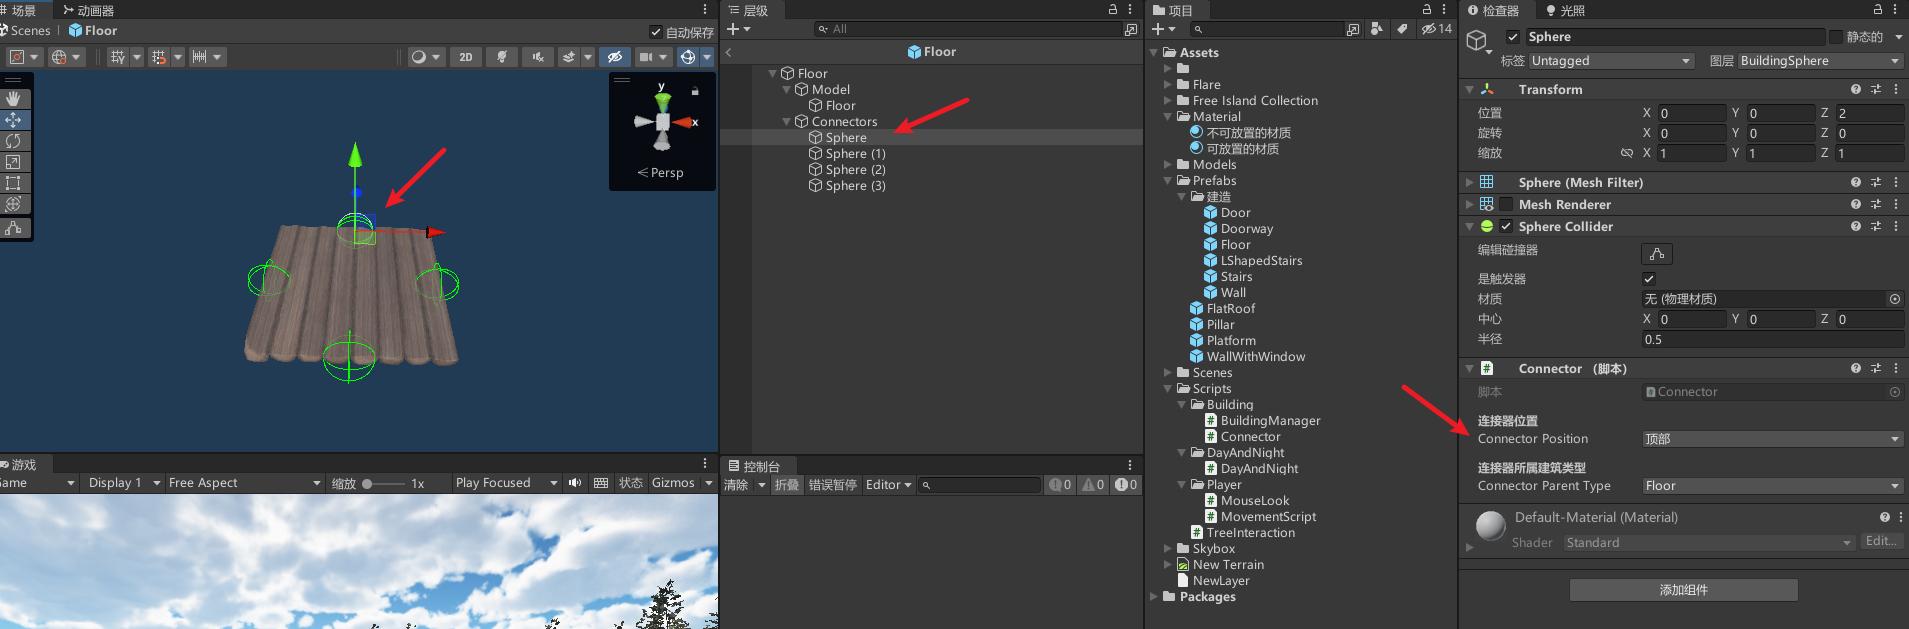Switch to the Scene (场景) tab
Screen dimensions: 1909x629
(20, 10)
